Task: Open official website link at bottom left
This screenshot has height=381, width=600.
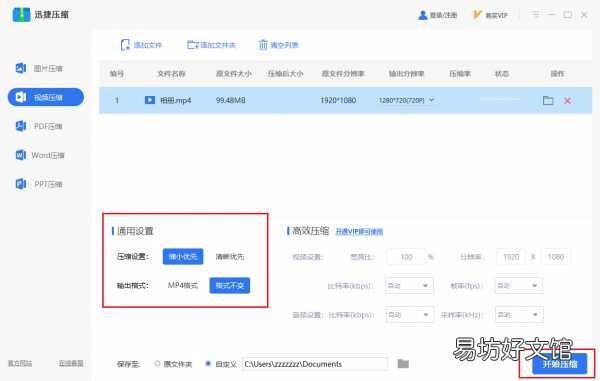Action: (20, 363)
